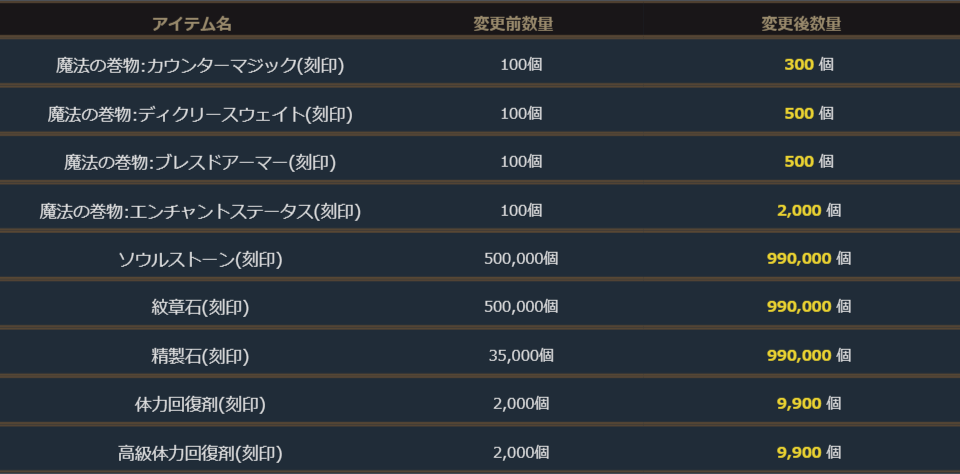Click the 体力回復剤(刻印) item name
The image size is (960, 474).
click(200, 404)
